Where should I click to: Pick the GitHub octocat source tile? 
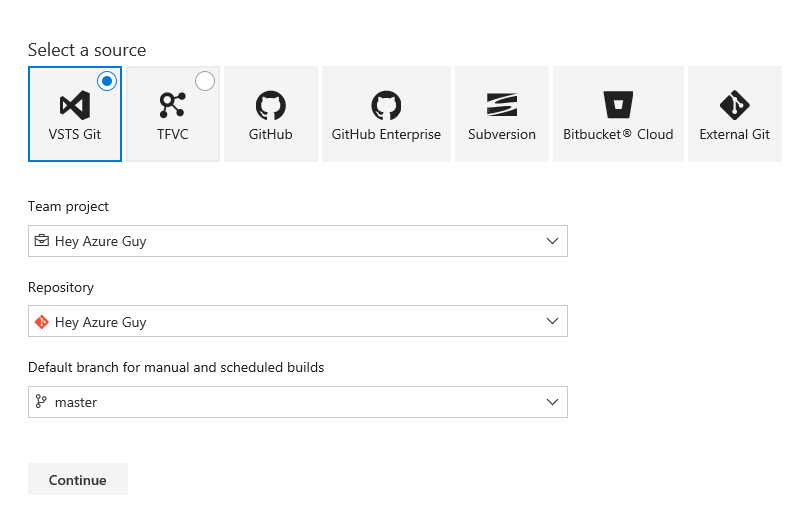271,114
